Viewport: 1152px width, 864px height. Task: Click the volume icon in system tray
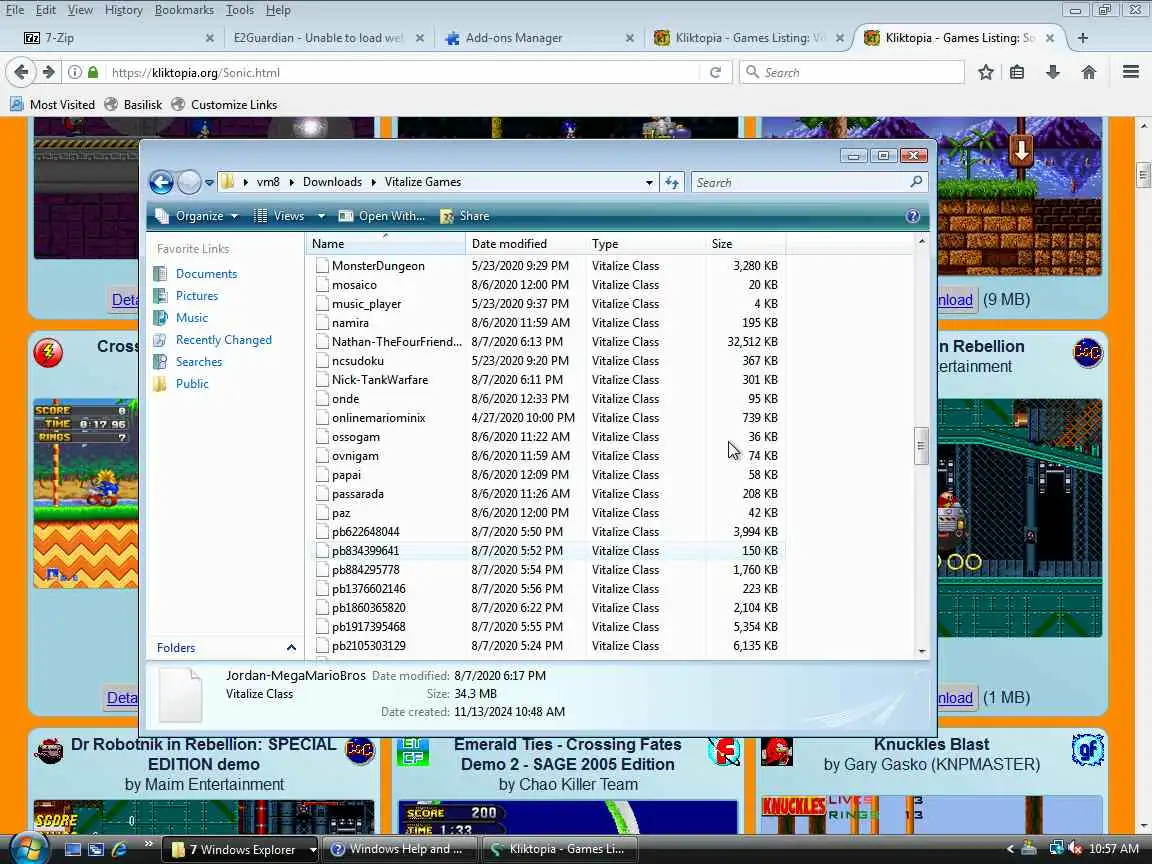pos(1076,849)
